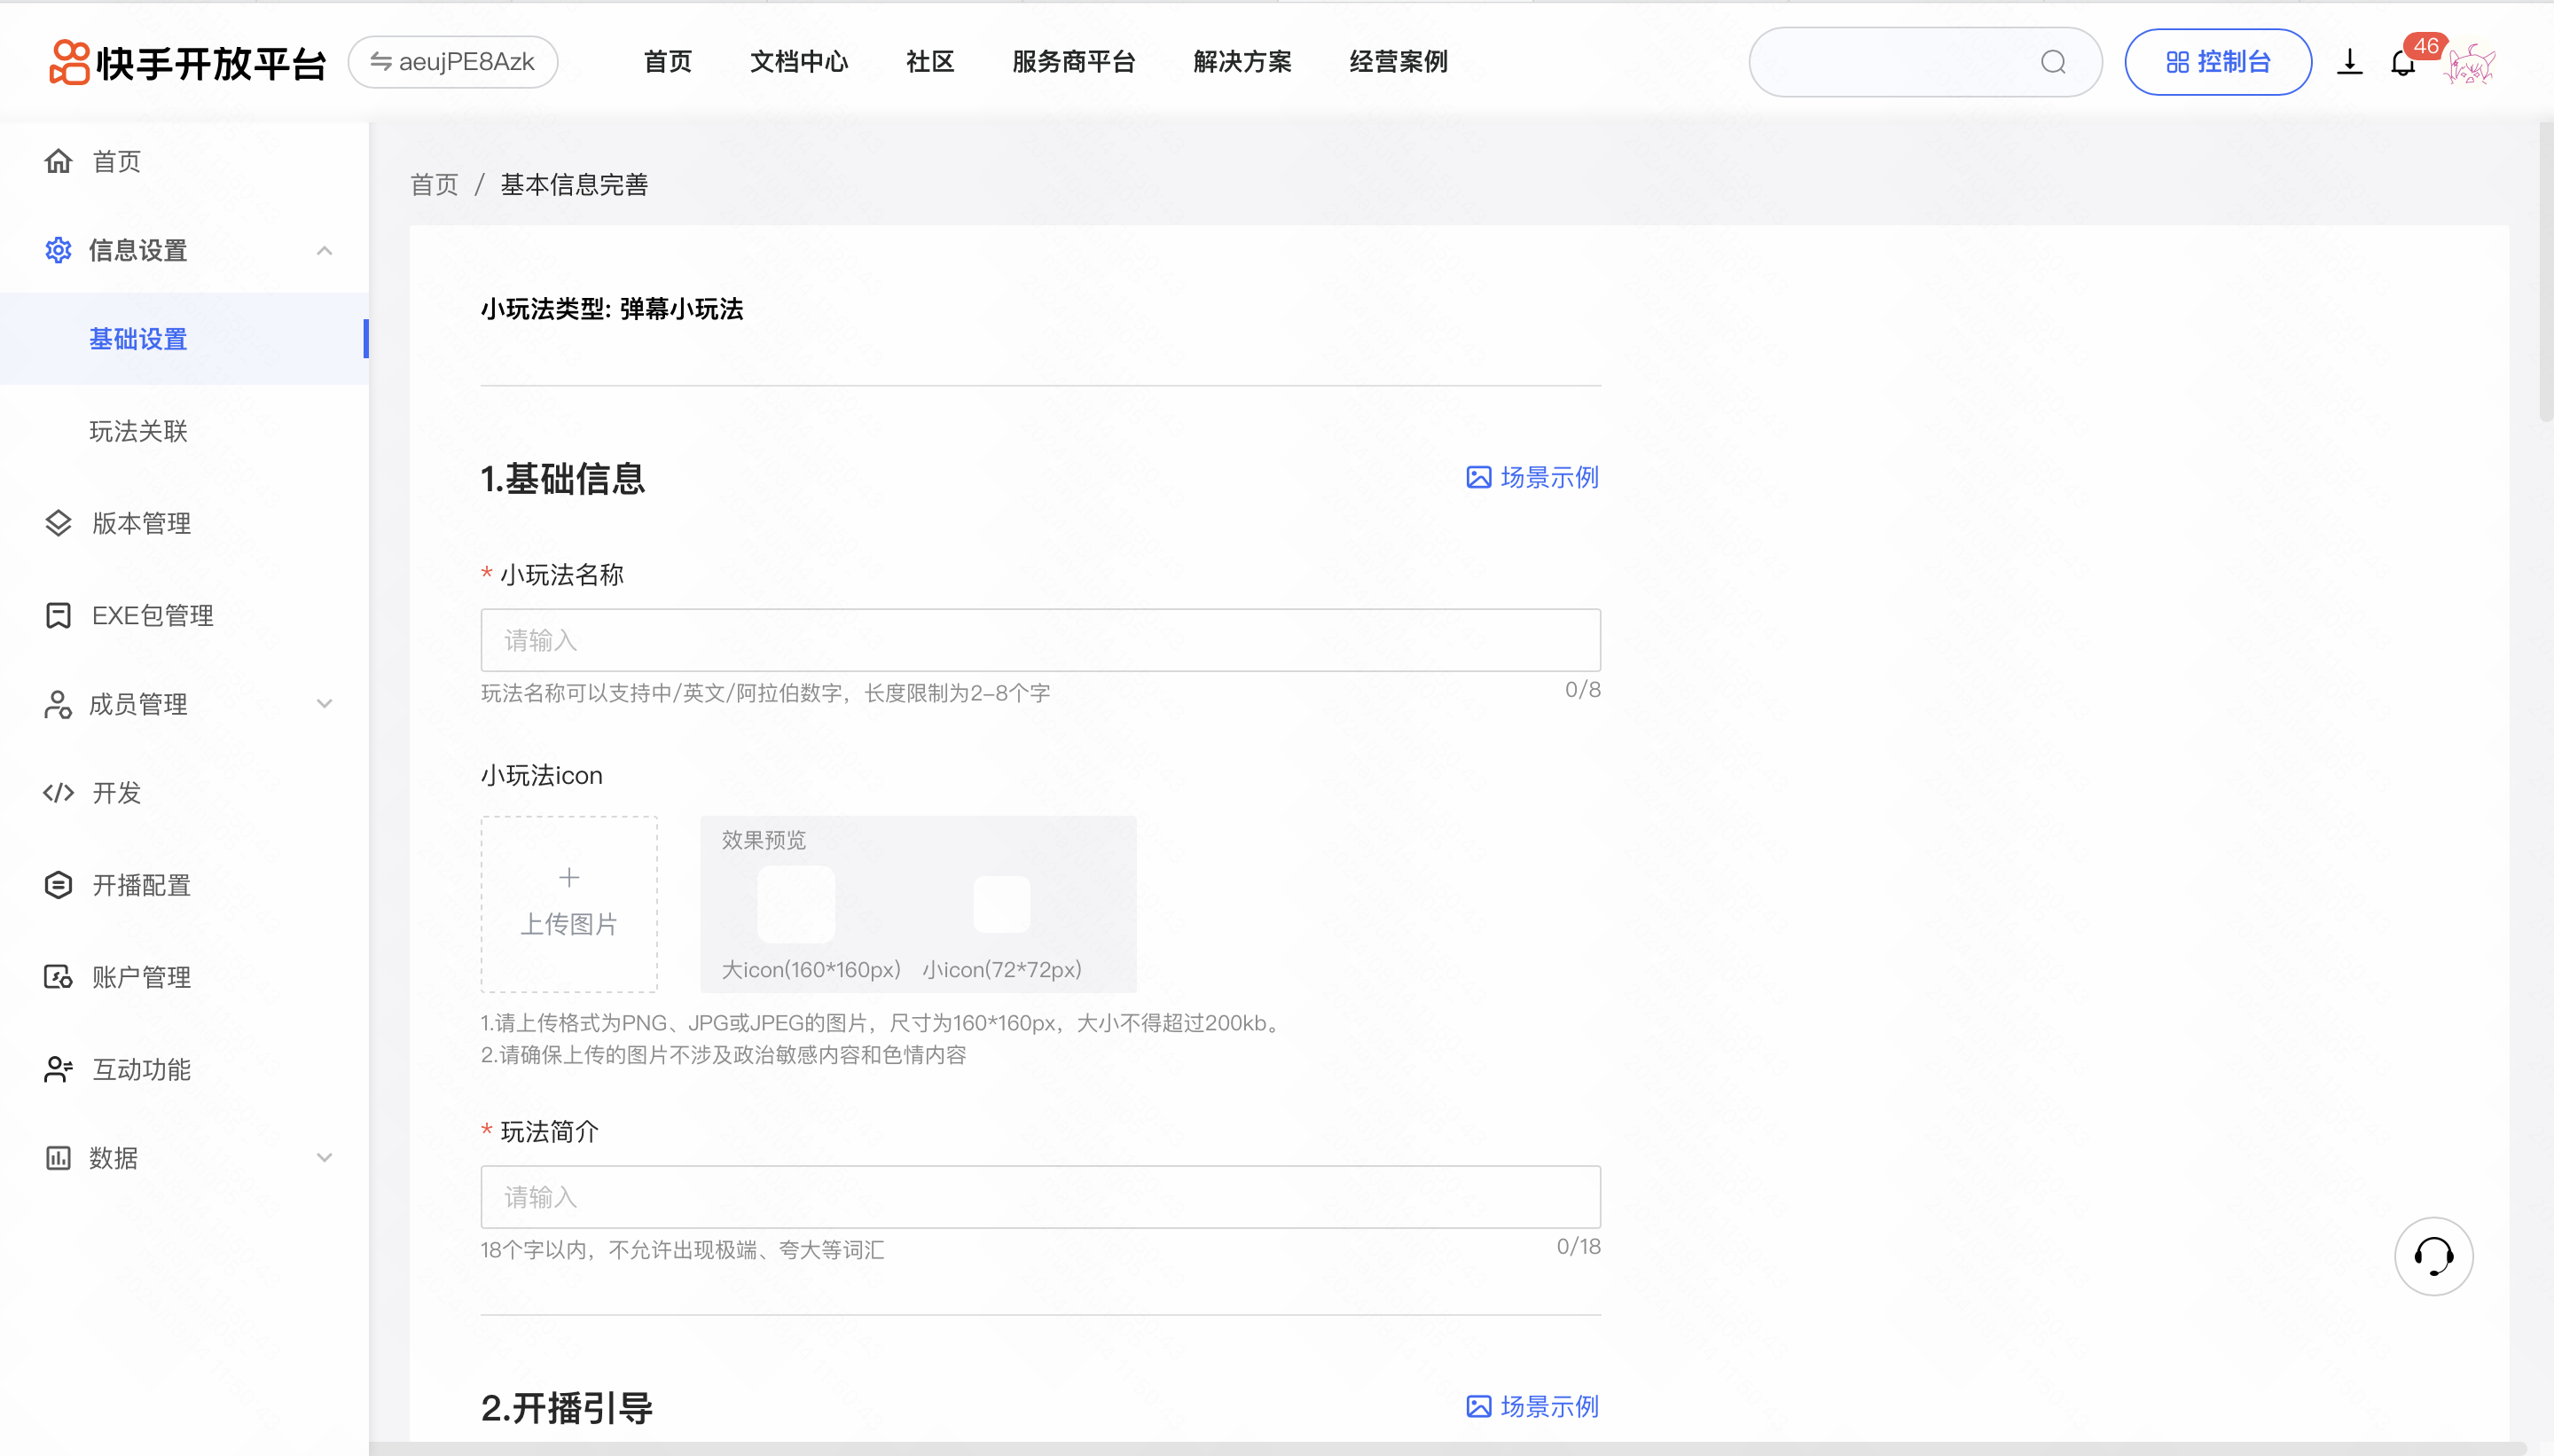Switch app via aeujPE8Azk selector
The width and height of the screenshot is (2554, 1456).
click(x=453, y=62)
